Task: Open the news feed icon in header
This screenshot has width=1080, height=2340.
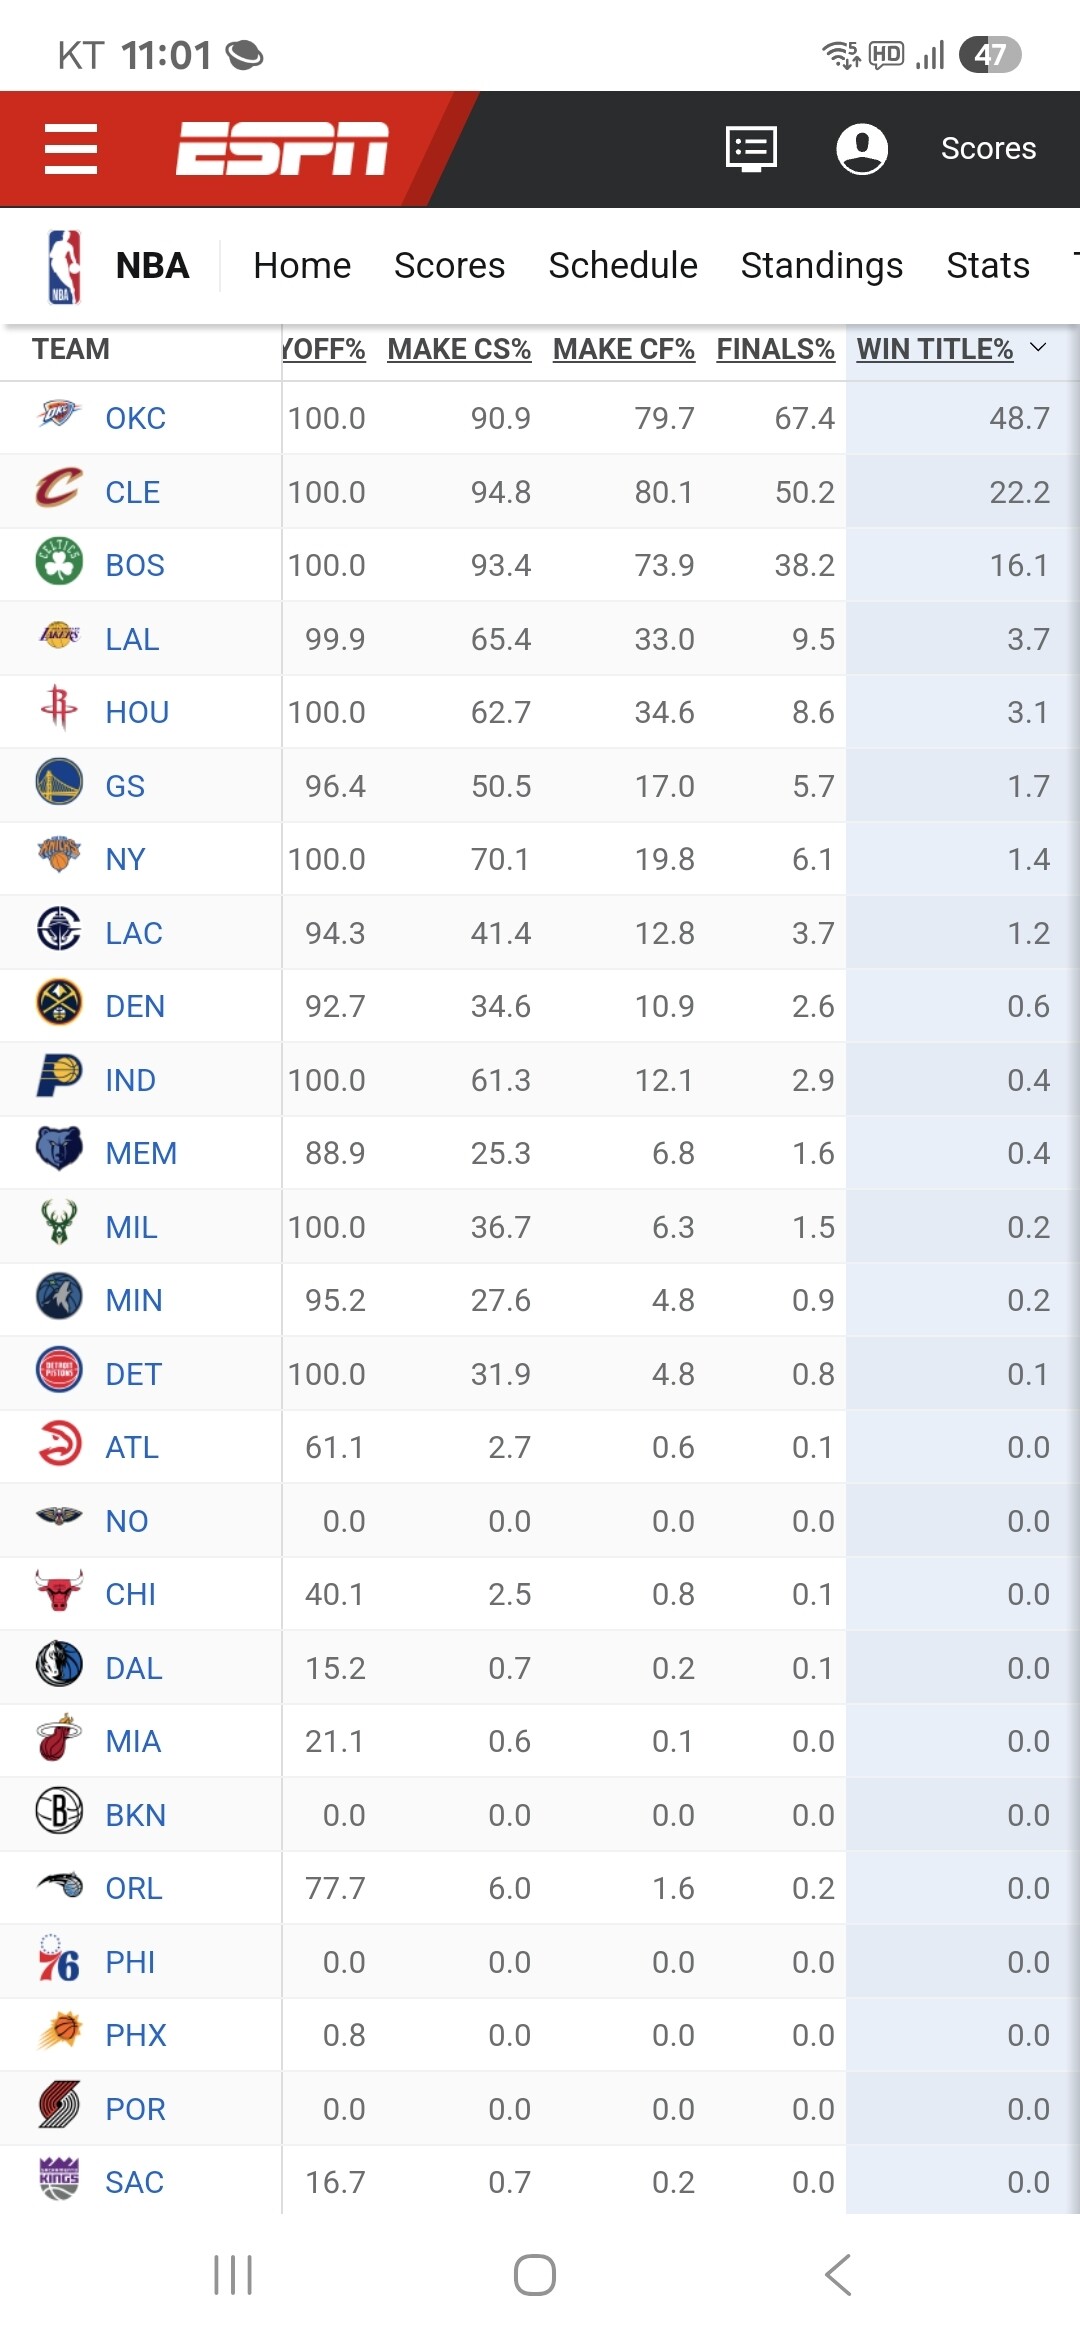Action: point(751,149)
